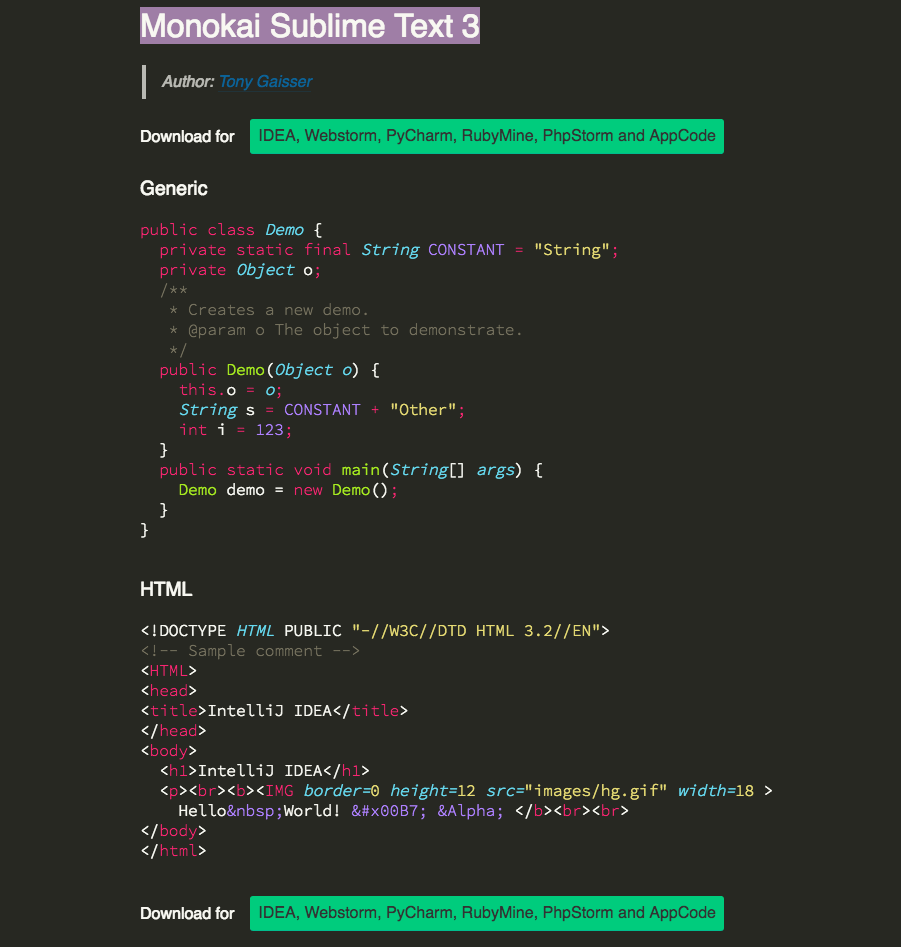Click the '<!DOCTYPE HTML PUBLIC' line
This screenshot has height=947, width=901.
tap(375, 631)
